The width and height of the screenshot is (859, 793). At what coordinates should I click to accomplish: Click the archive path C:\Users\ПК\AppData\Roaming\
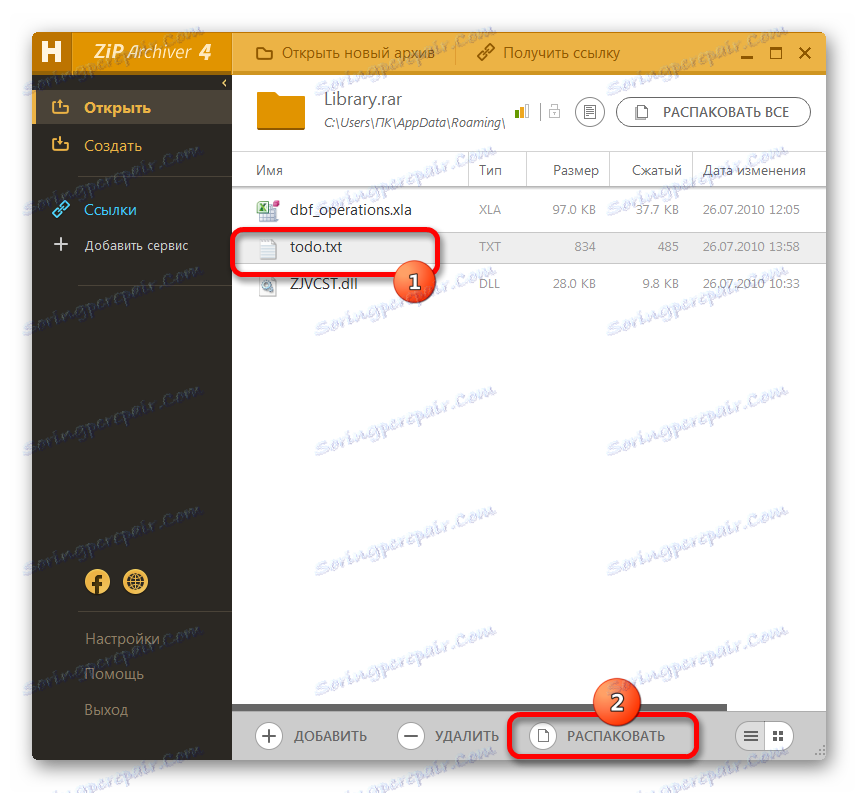click(414, 123)
